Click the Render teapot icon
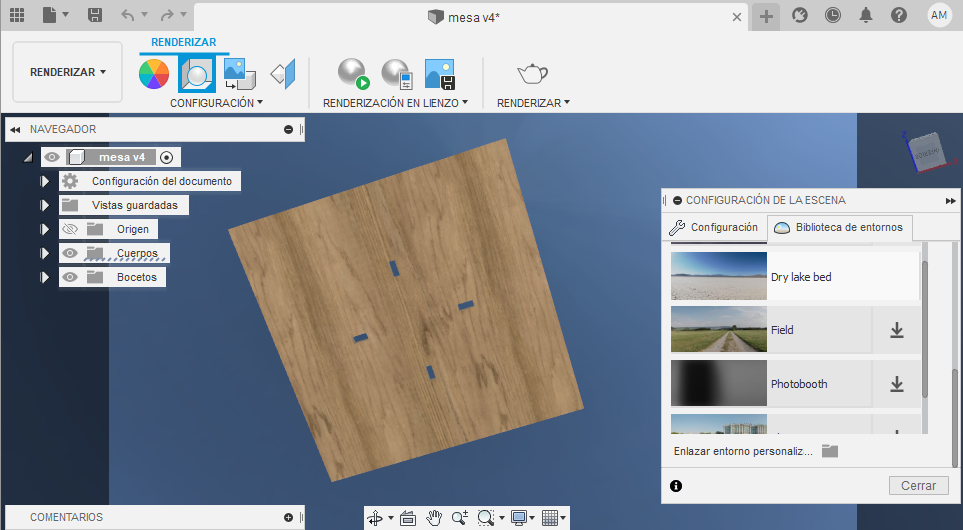 (x=532, y=74)
